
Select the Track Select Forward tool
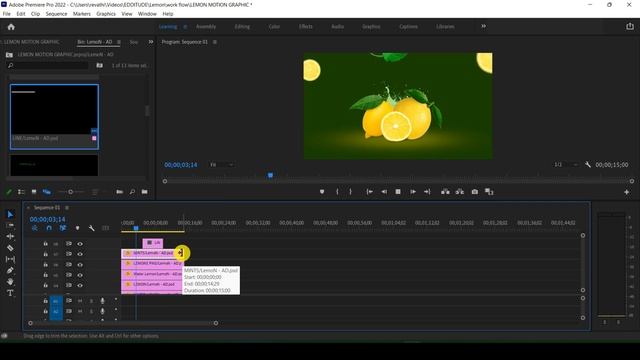10,225
